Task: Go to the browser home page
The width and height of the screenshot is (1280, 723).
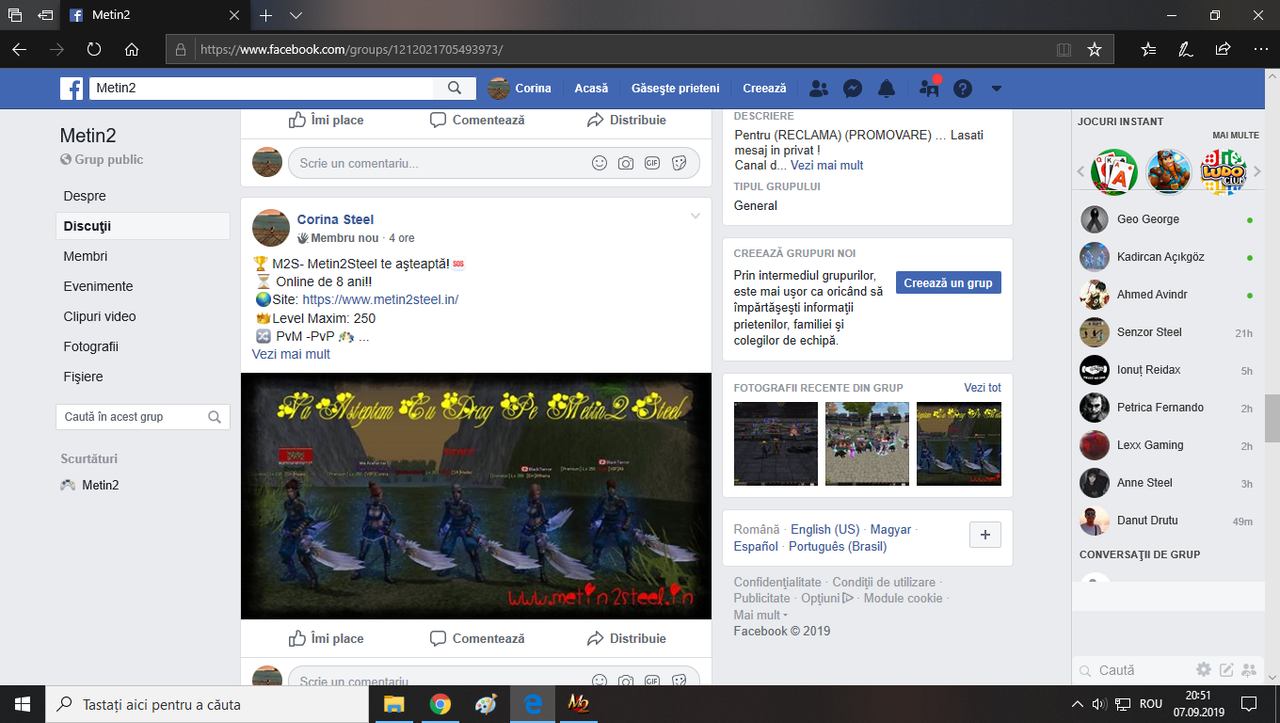Action: [131, 49]
